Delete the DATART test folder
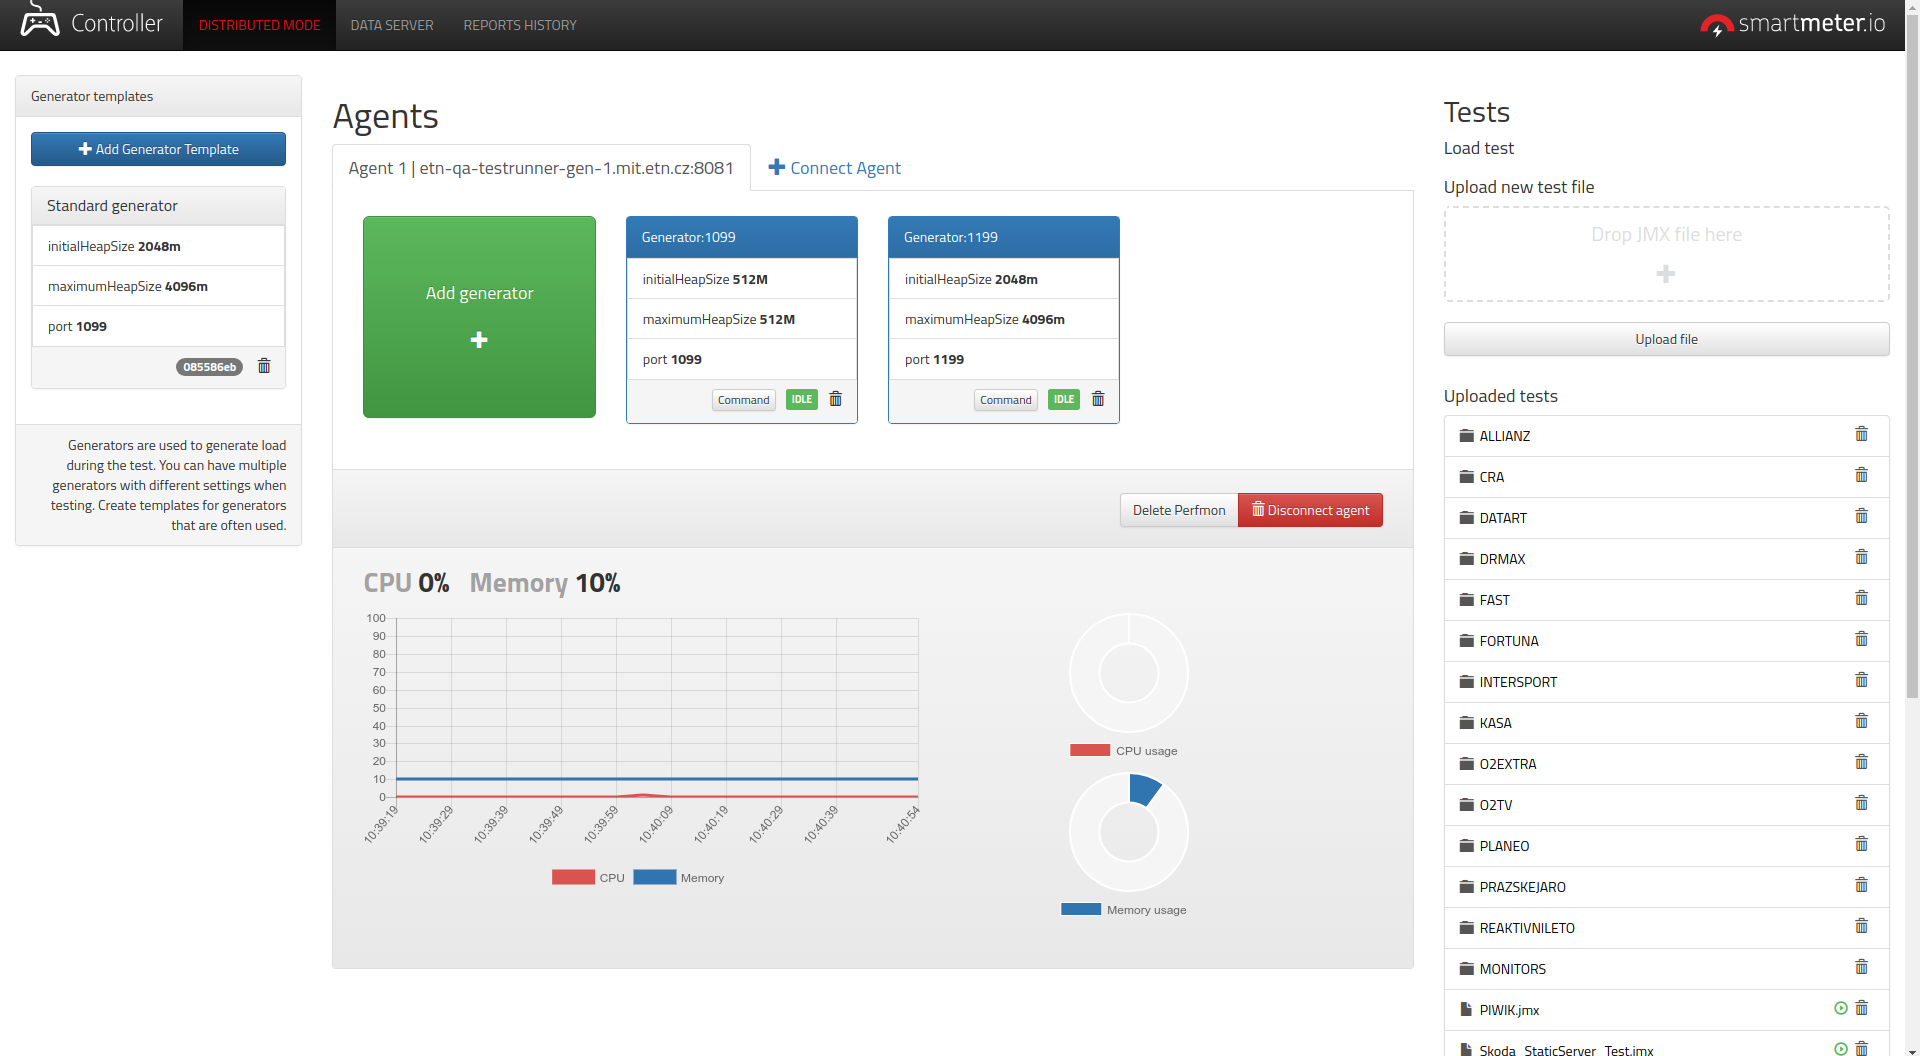Image resolution: width=1920 pixels, height=1056 pixels. (x=1861, y=516)
